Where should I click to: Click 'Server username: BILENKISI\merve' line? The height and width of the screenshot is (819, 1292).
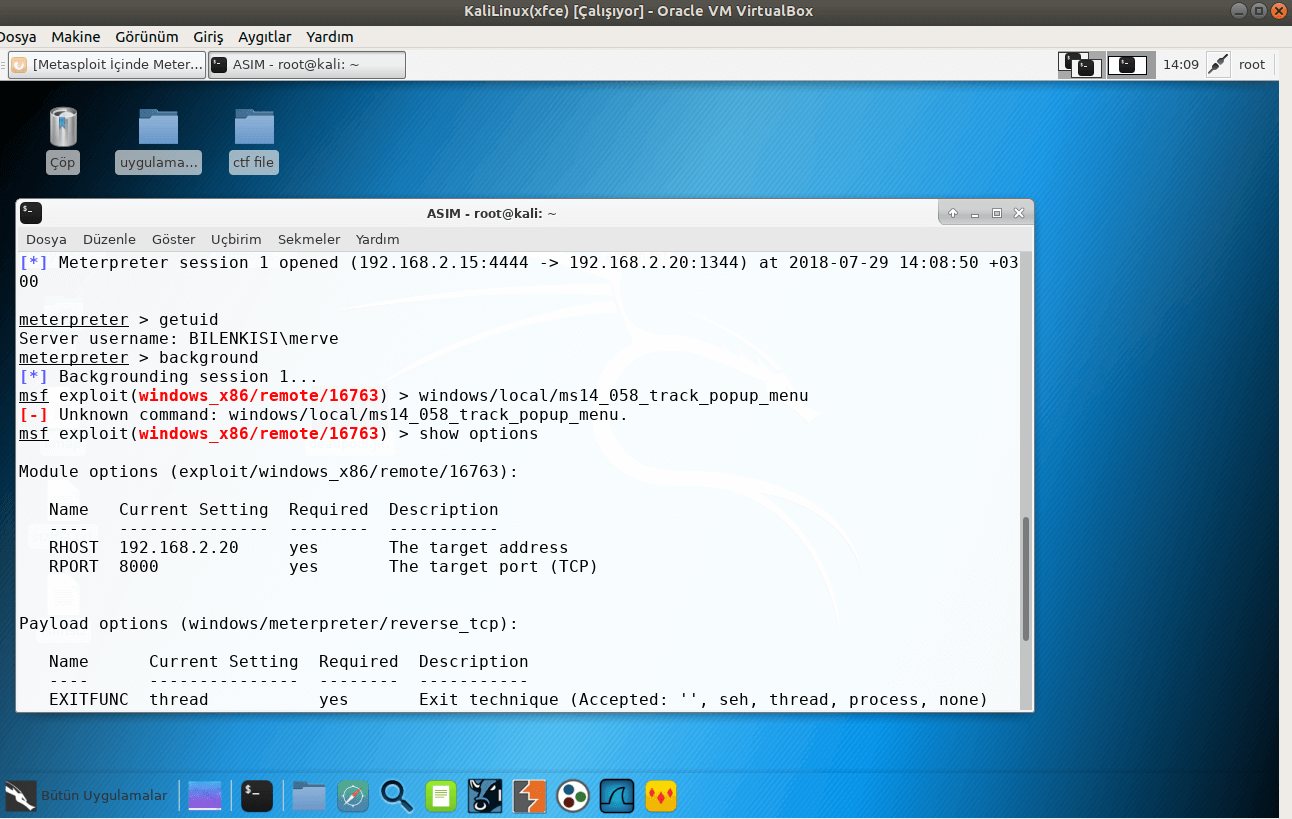tap(179, 339)
